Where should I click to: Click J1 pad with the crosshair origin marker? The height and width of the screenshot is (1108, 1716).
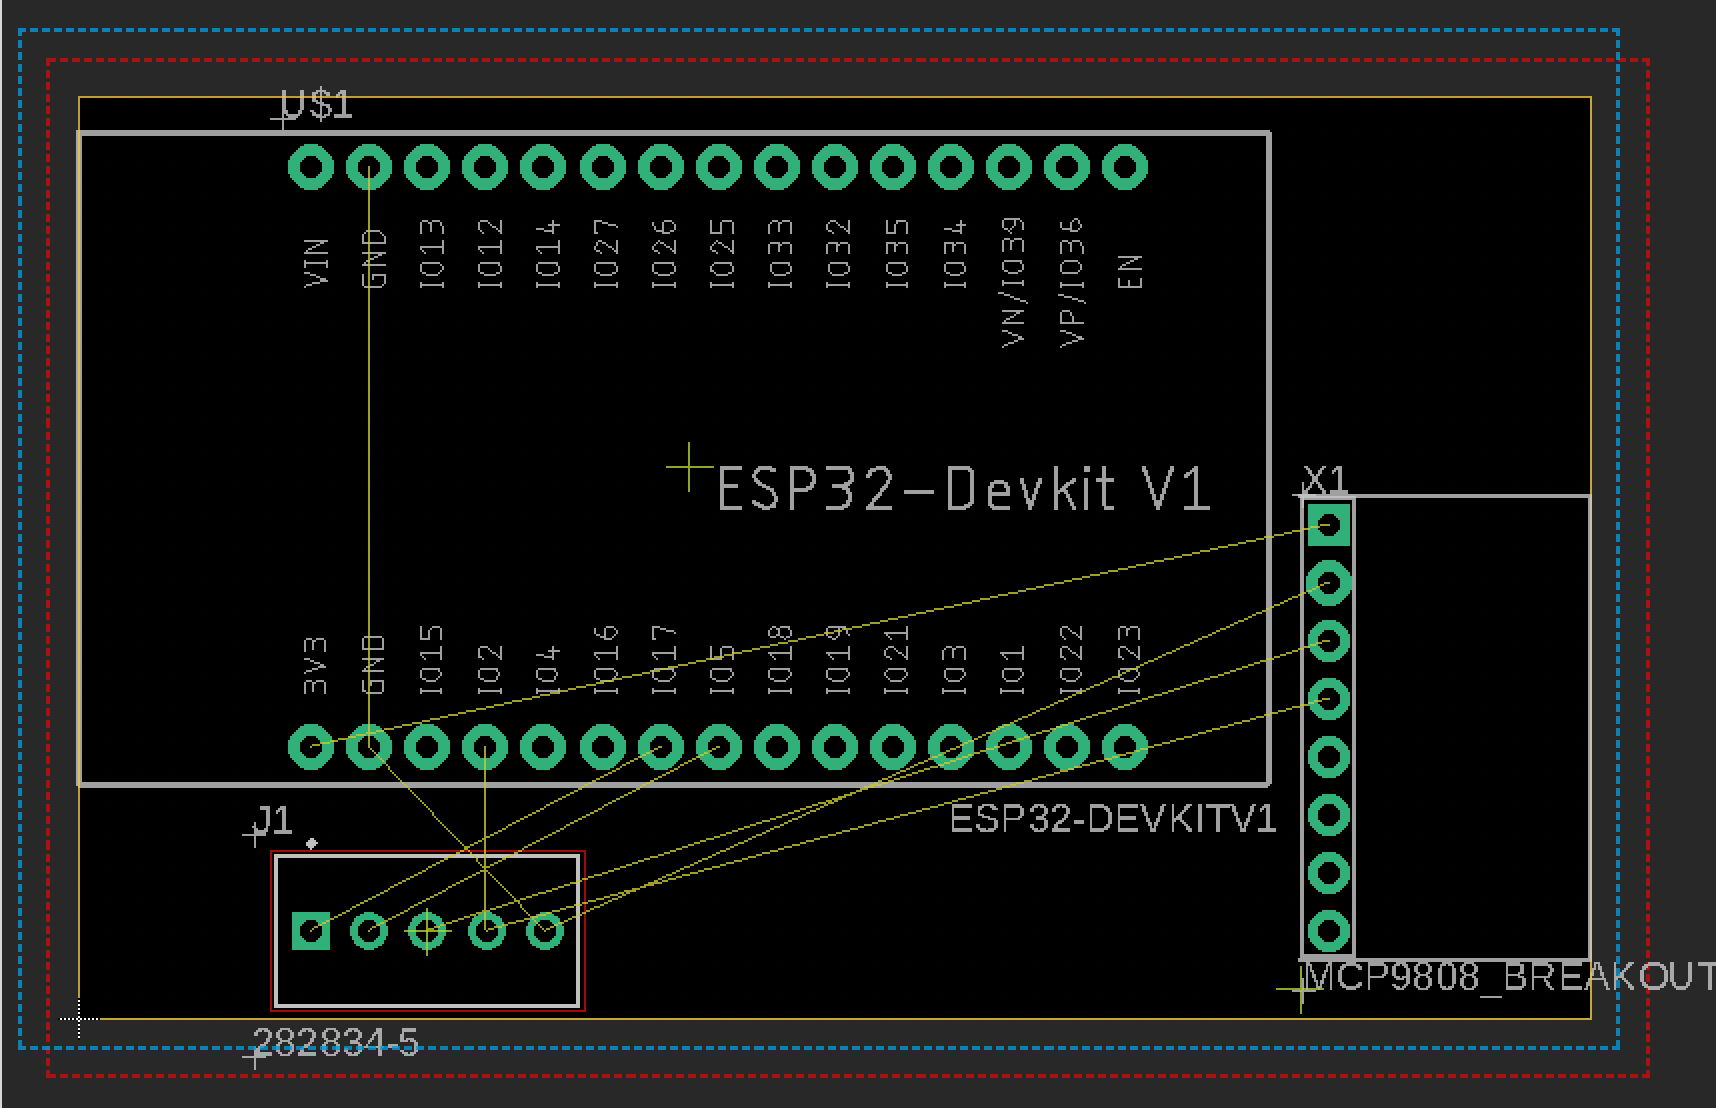coord(427,931)
